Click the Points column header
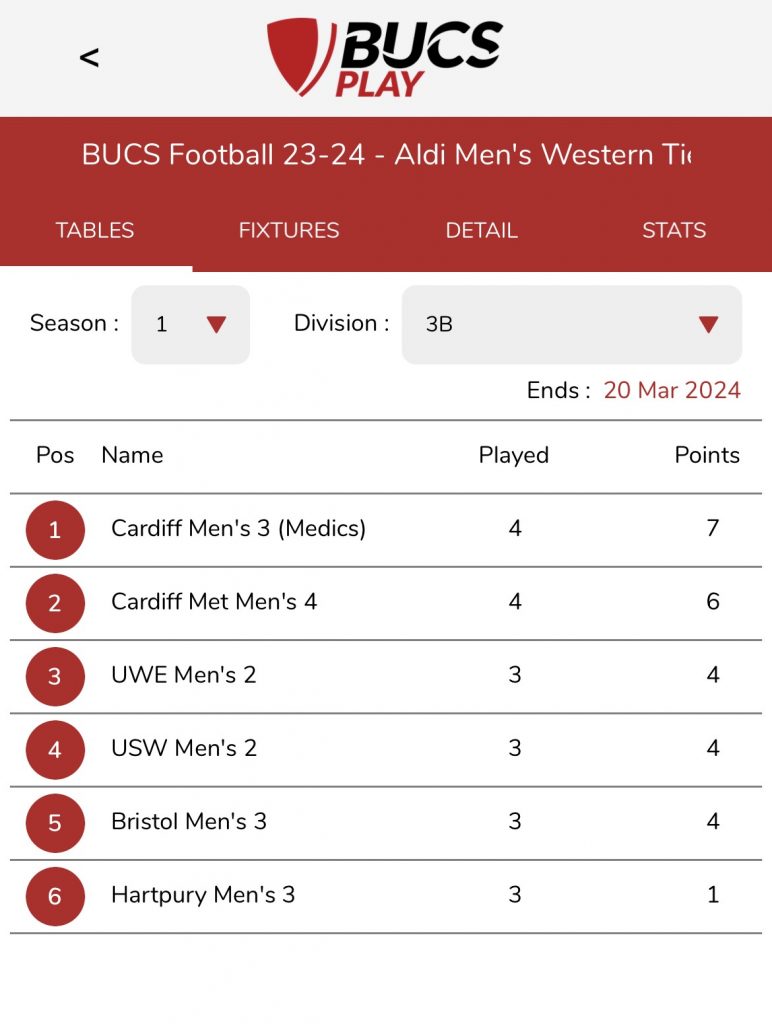772x1024 pixels. pyautogui.click(x=707, y=455)
